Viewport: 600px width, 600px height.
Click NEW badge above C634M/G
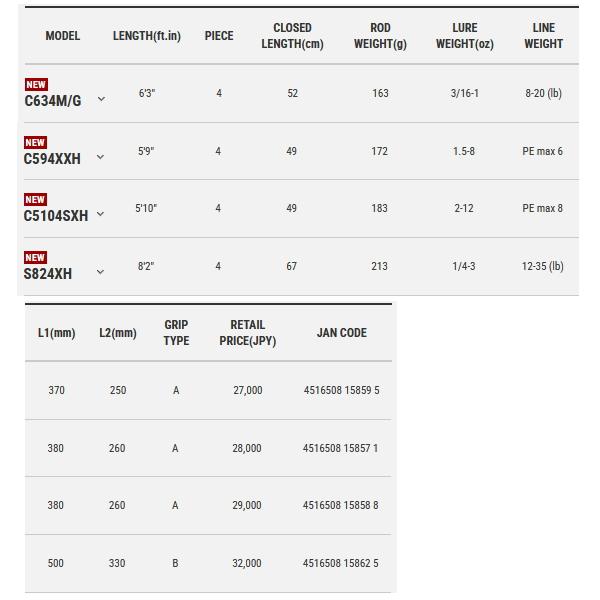tap(36, 85)
